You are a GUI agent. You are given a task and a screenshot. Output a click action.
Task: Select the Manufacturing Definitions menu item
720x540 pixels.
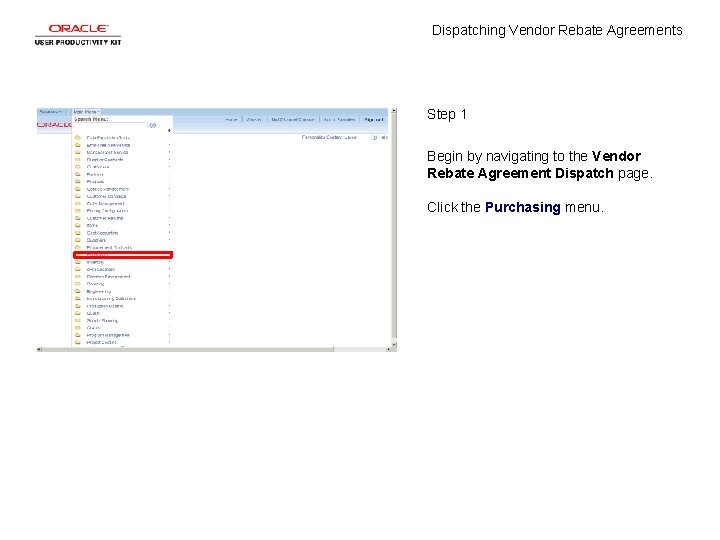(111, 298)
